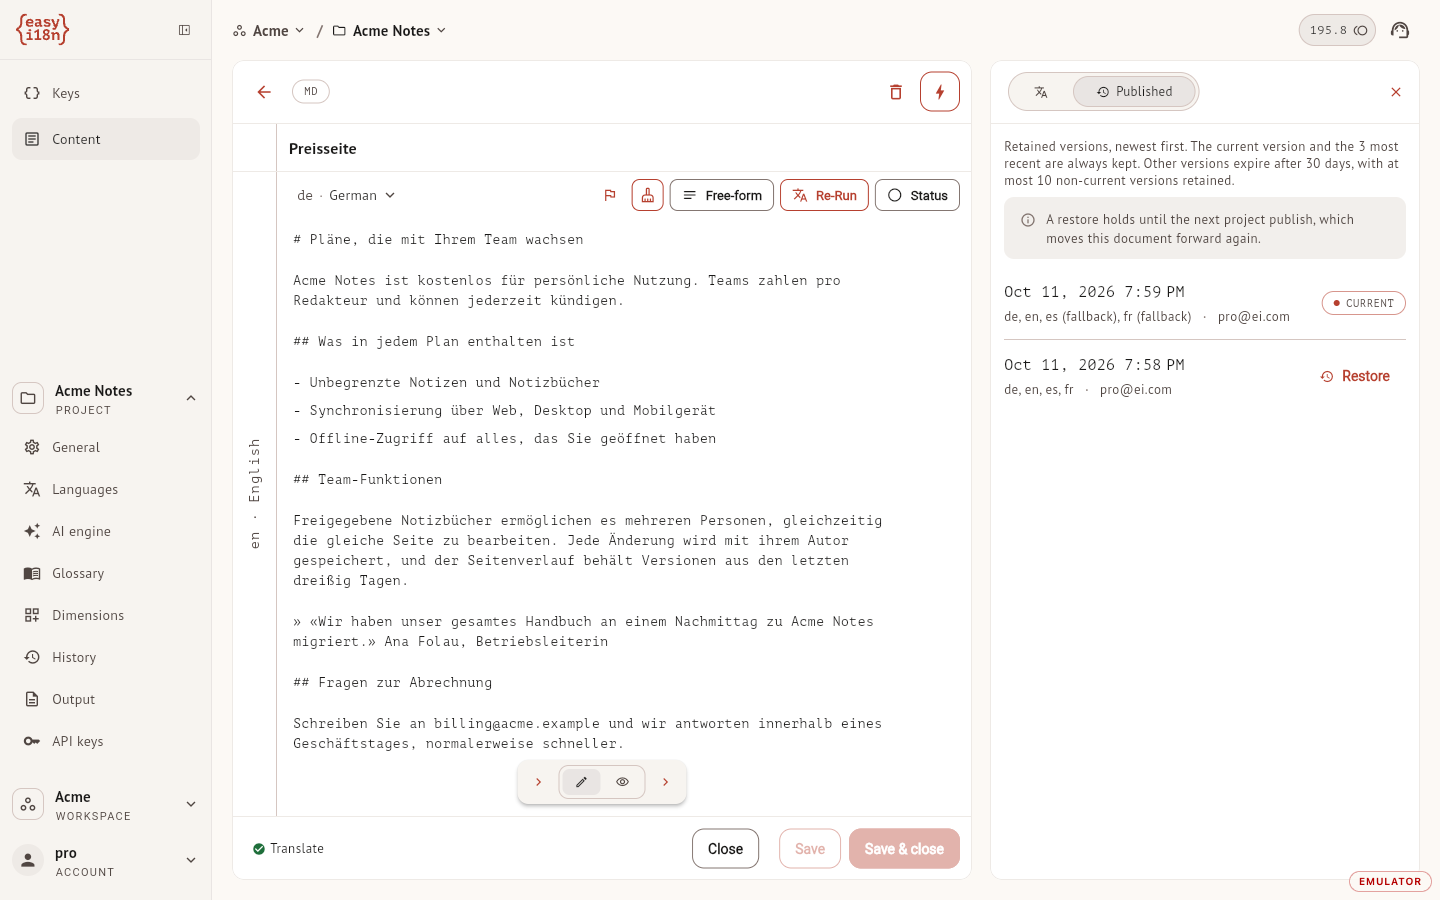Open the German language dropdown
This screenshot has height=900, width=1440.
pos(346,195)
